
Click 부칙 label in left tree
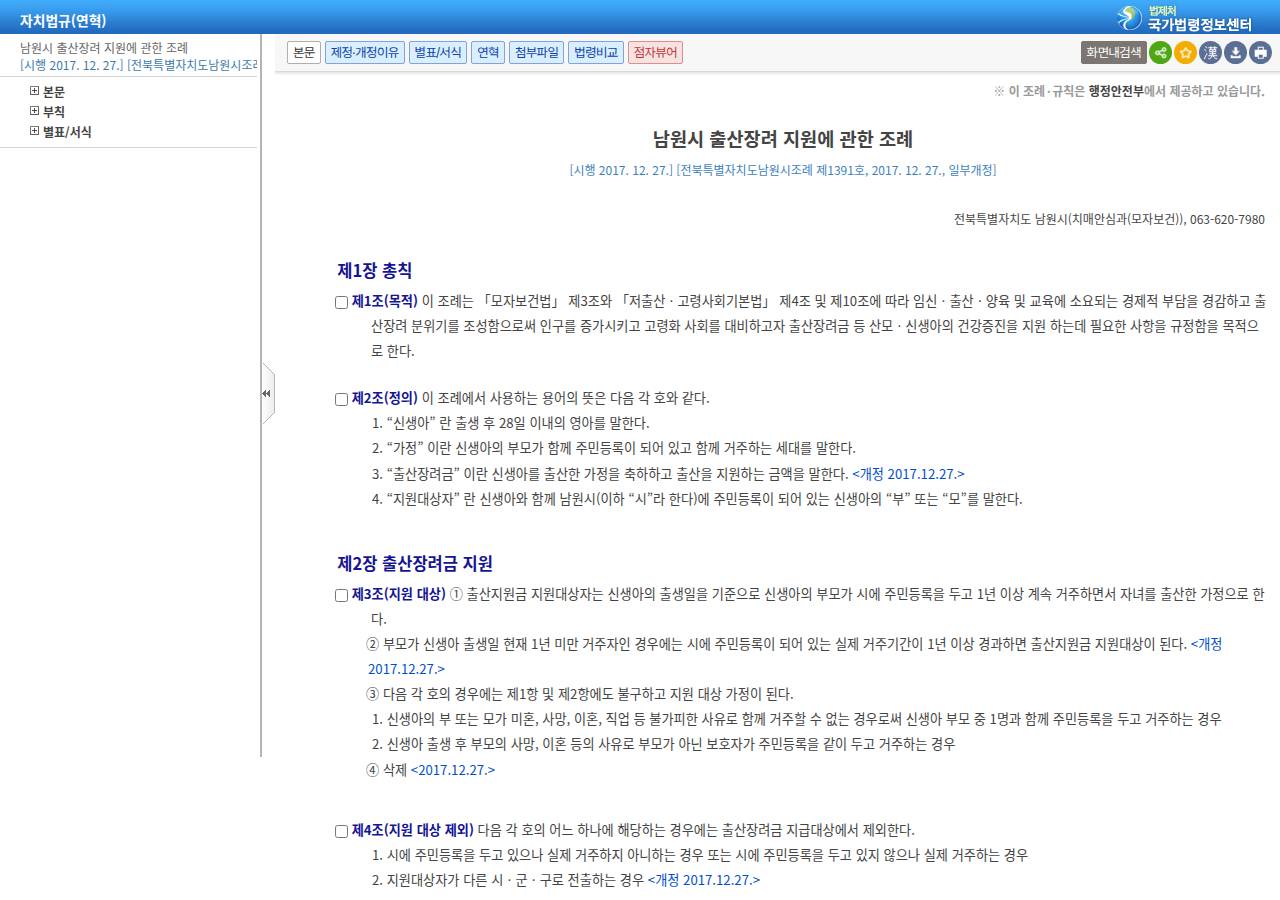tap(54, 111)
